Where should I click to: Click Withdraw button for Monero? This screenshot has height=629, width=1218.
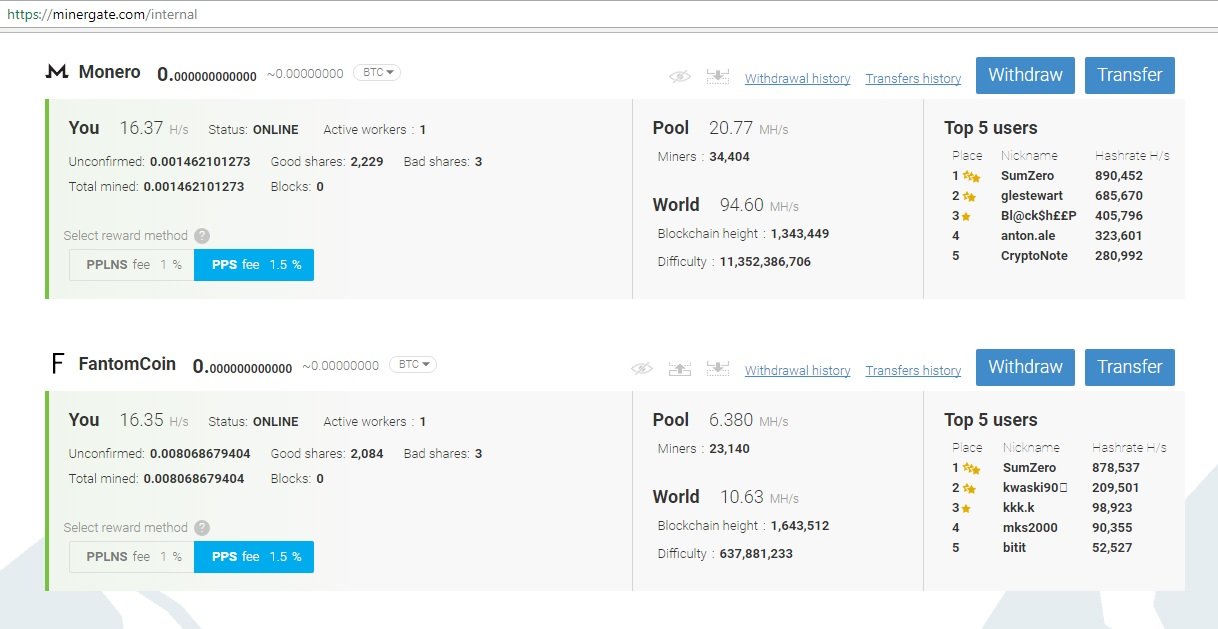pos(1025,75)
